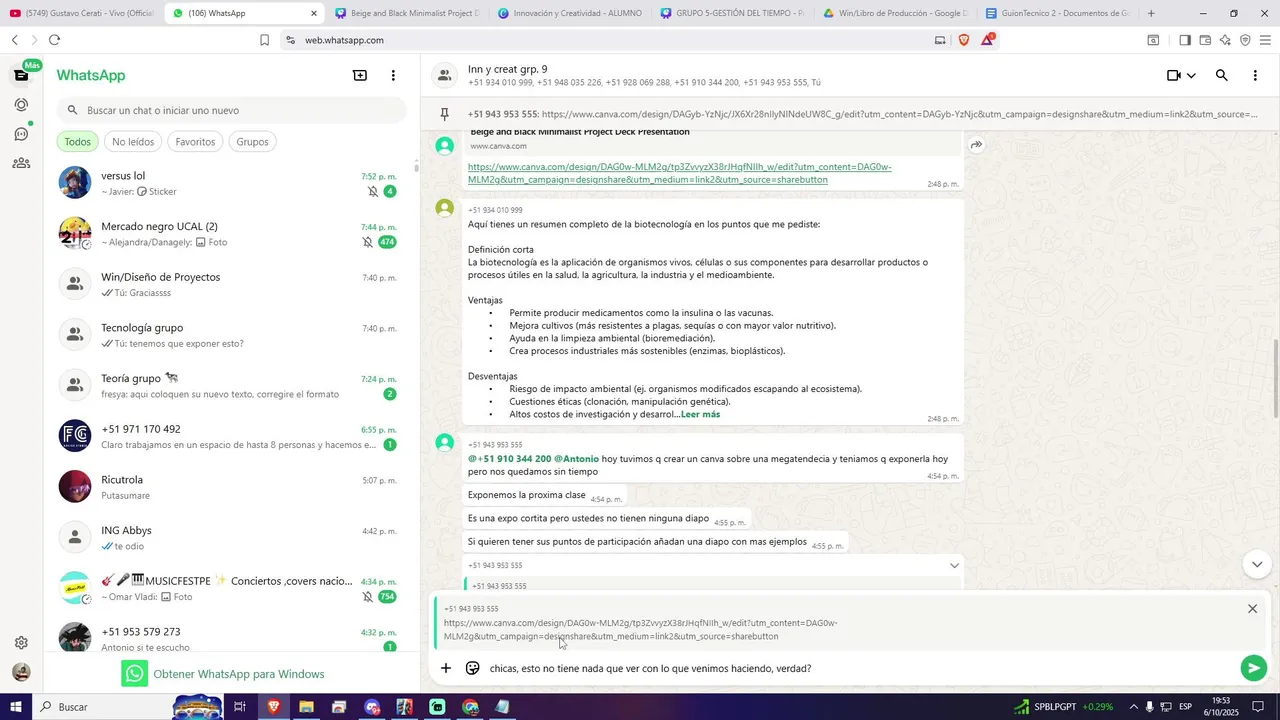This screenshot has width=1280, height=720.
Task: Expand the collapsed message chevron
Action: tap(954, 566)
